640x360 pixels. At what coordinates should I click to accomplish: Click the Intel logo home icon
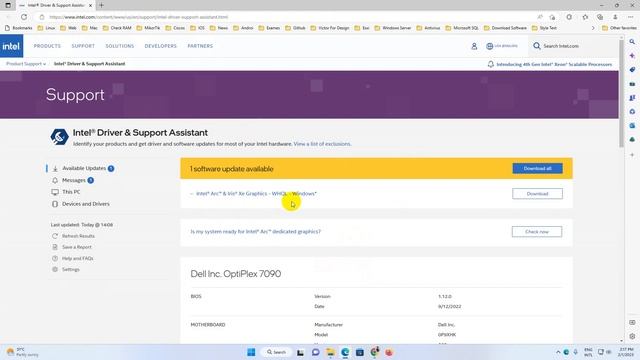[11, 46]
